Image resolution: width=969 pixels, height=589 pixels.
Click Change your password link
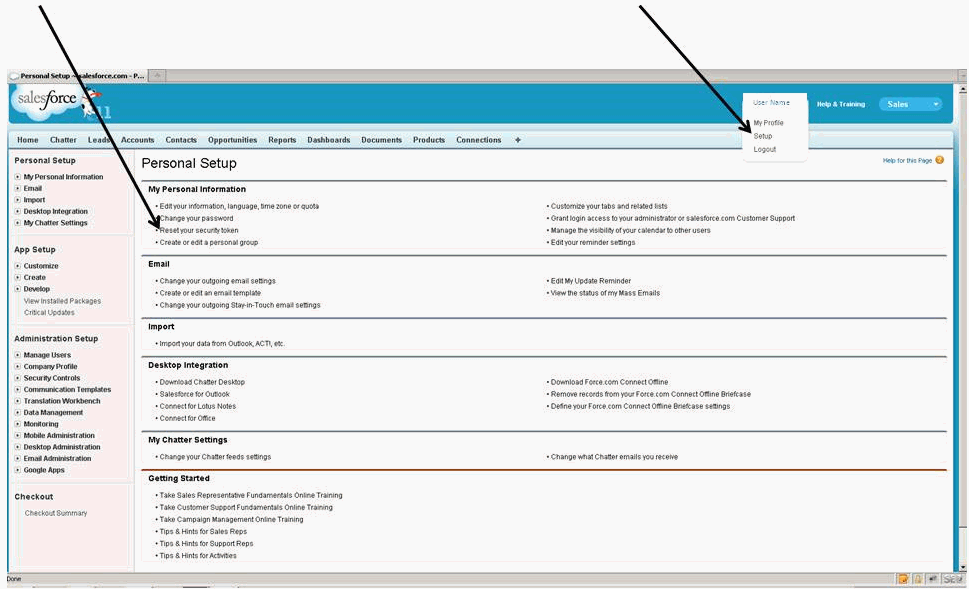click(196, 218)
